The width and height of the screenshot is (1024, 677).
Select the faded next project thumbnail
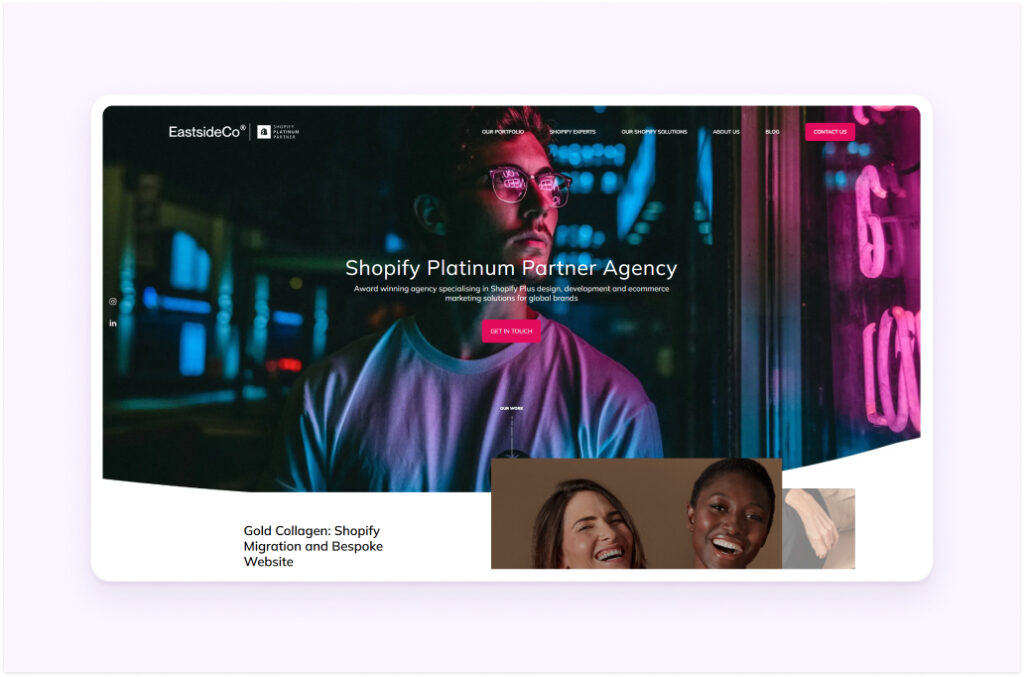(x=819, y=528)
